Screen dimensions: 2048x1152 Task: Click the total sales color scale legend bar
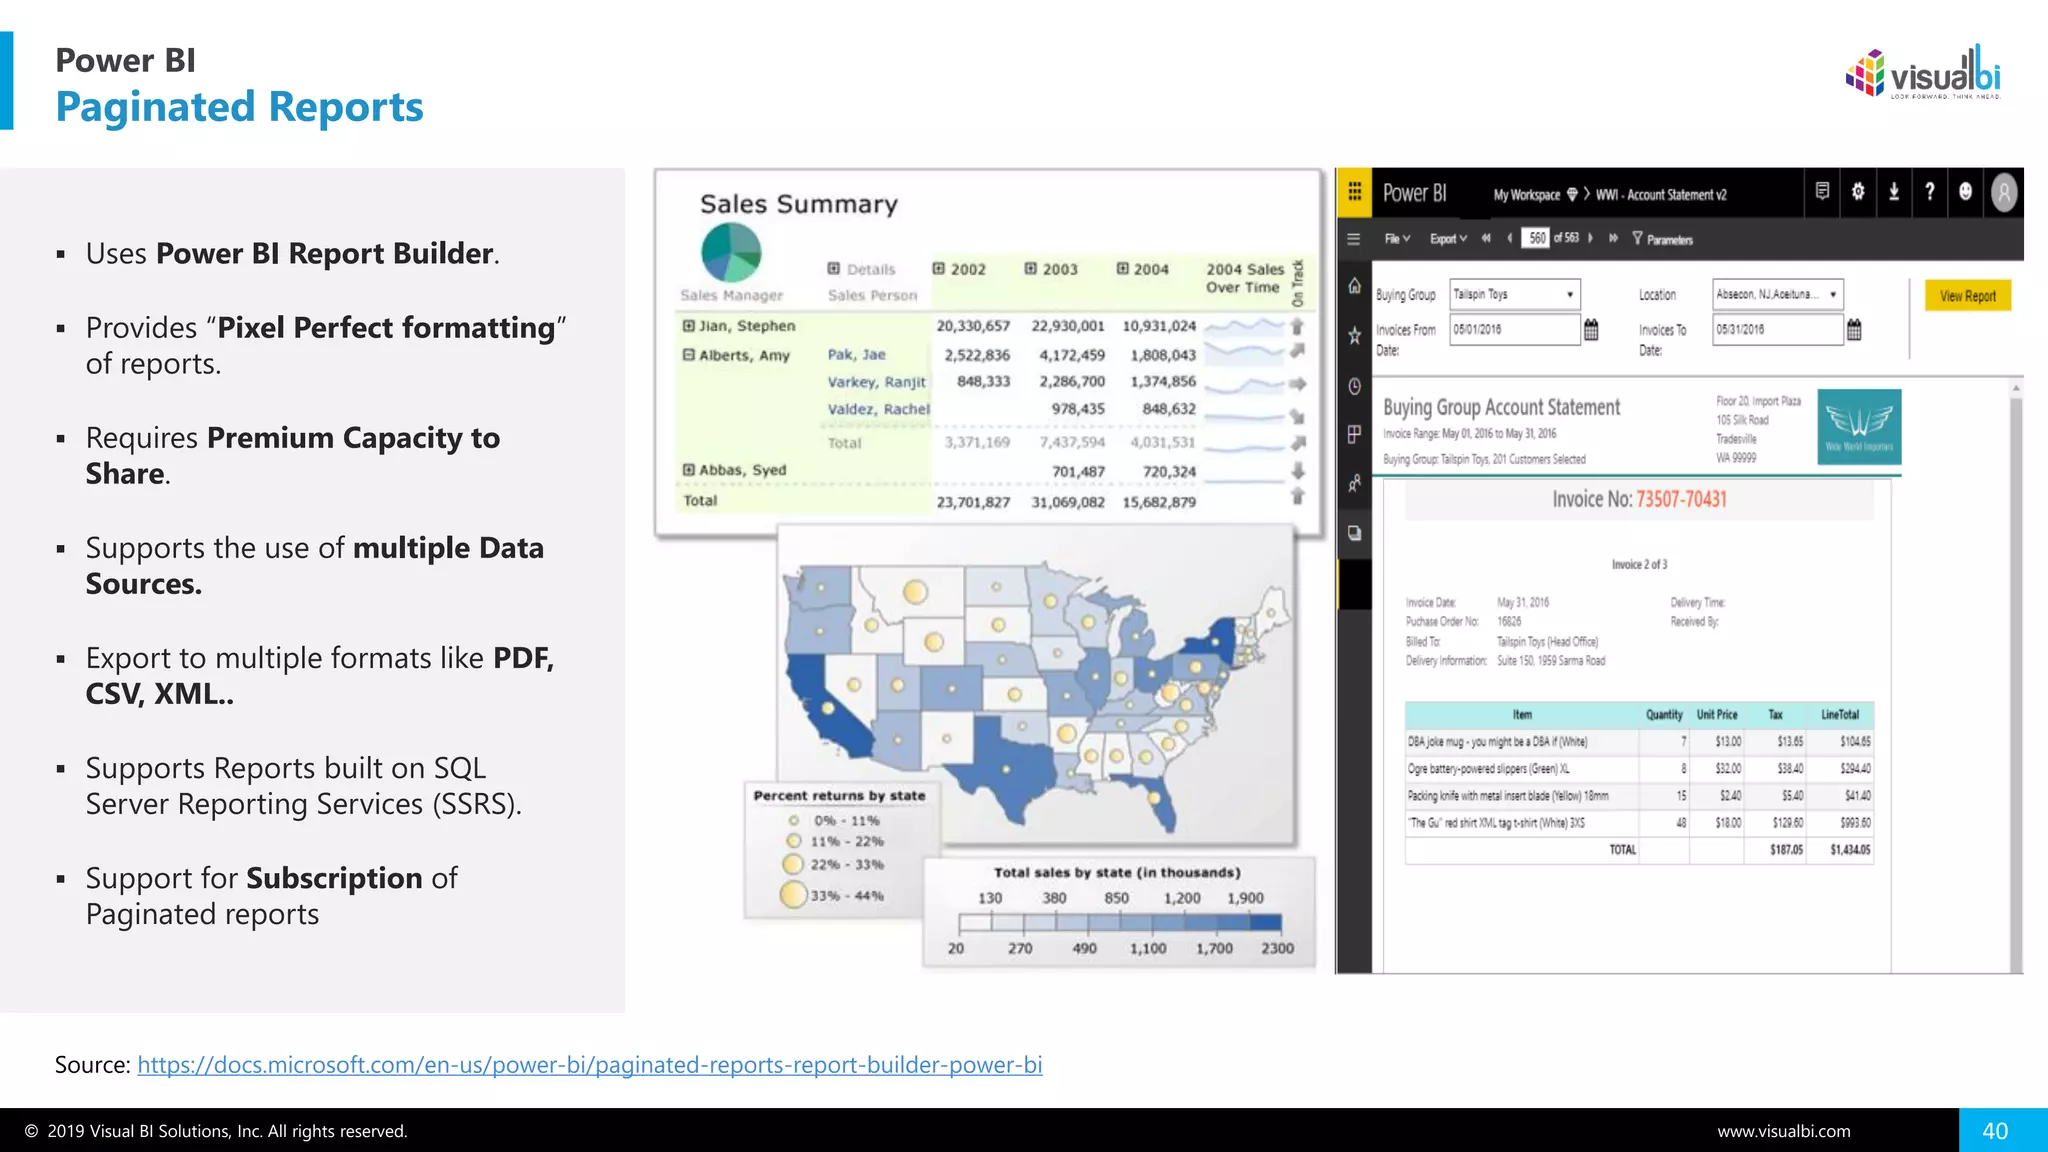[1120, 923]
